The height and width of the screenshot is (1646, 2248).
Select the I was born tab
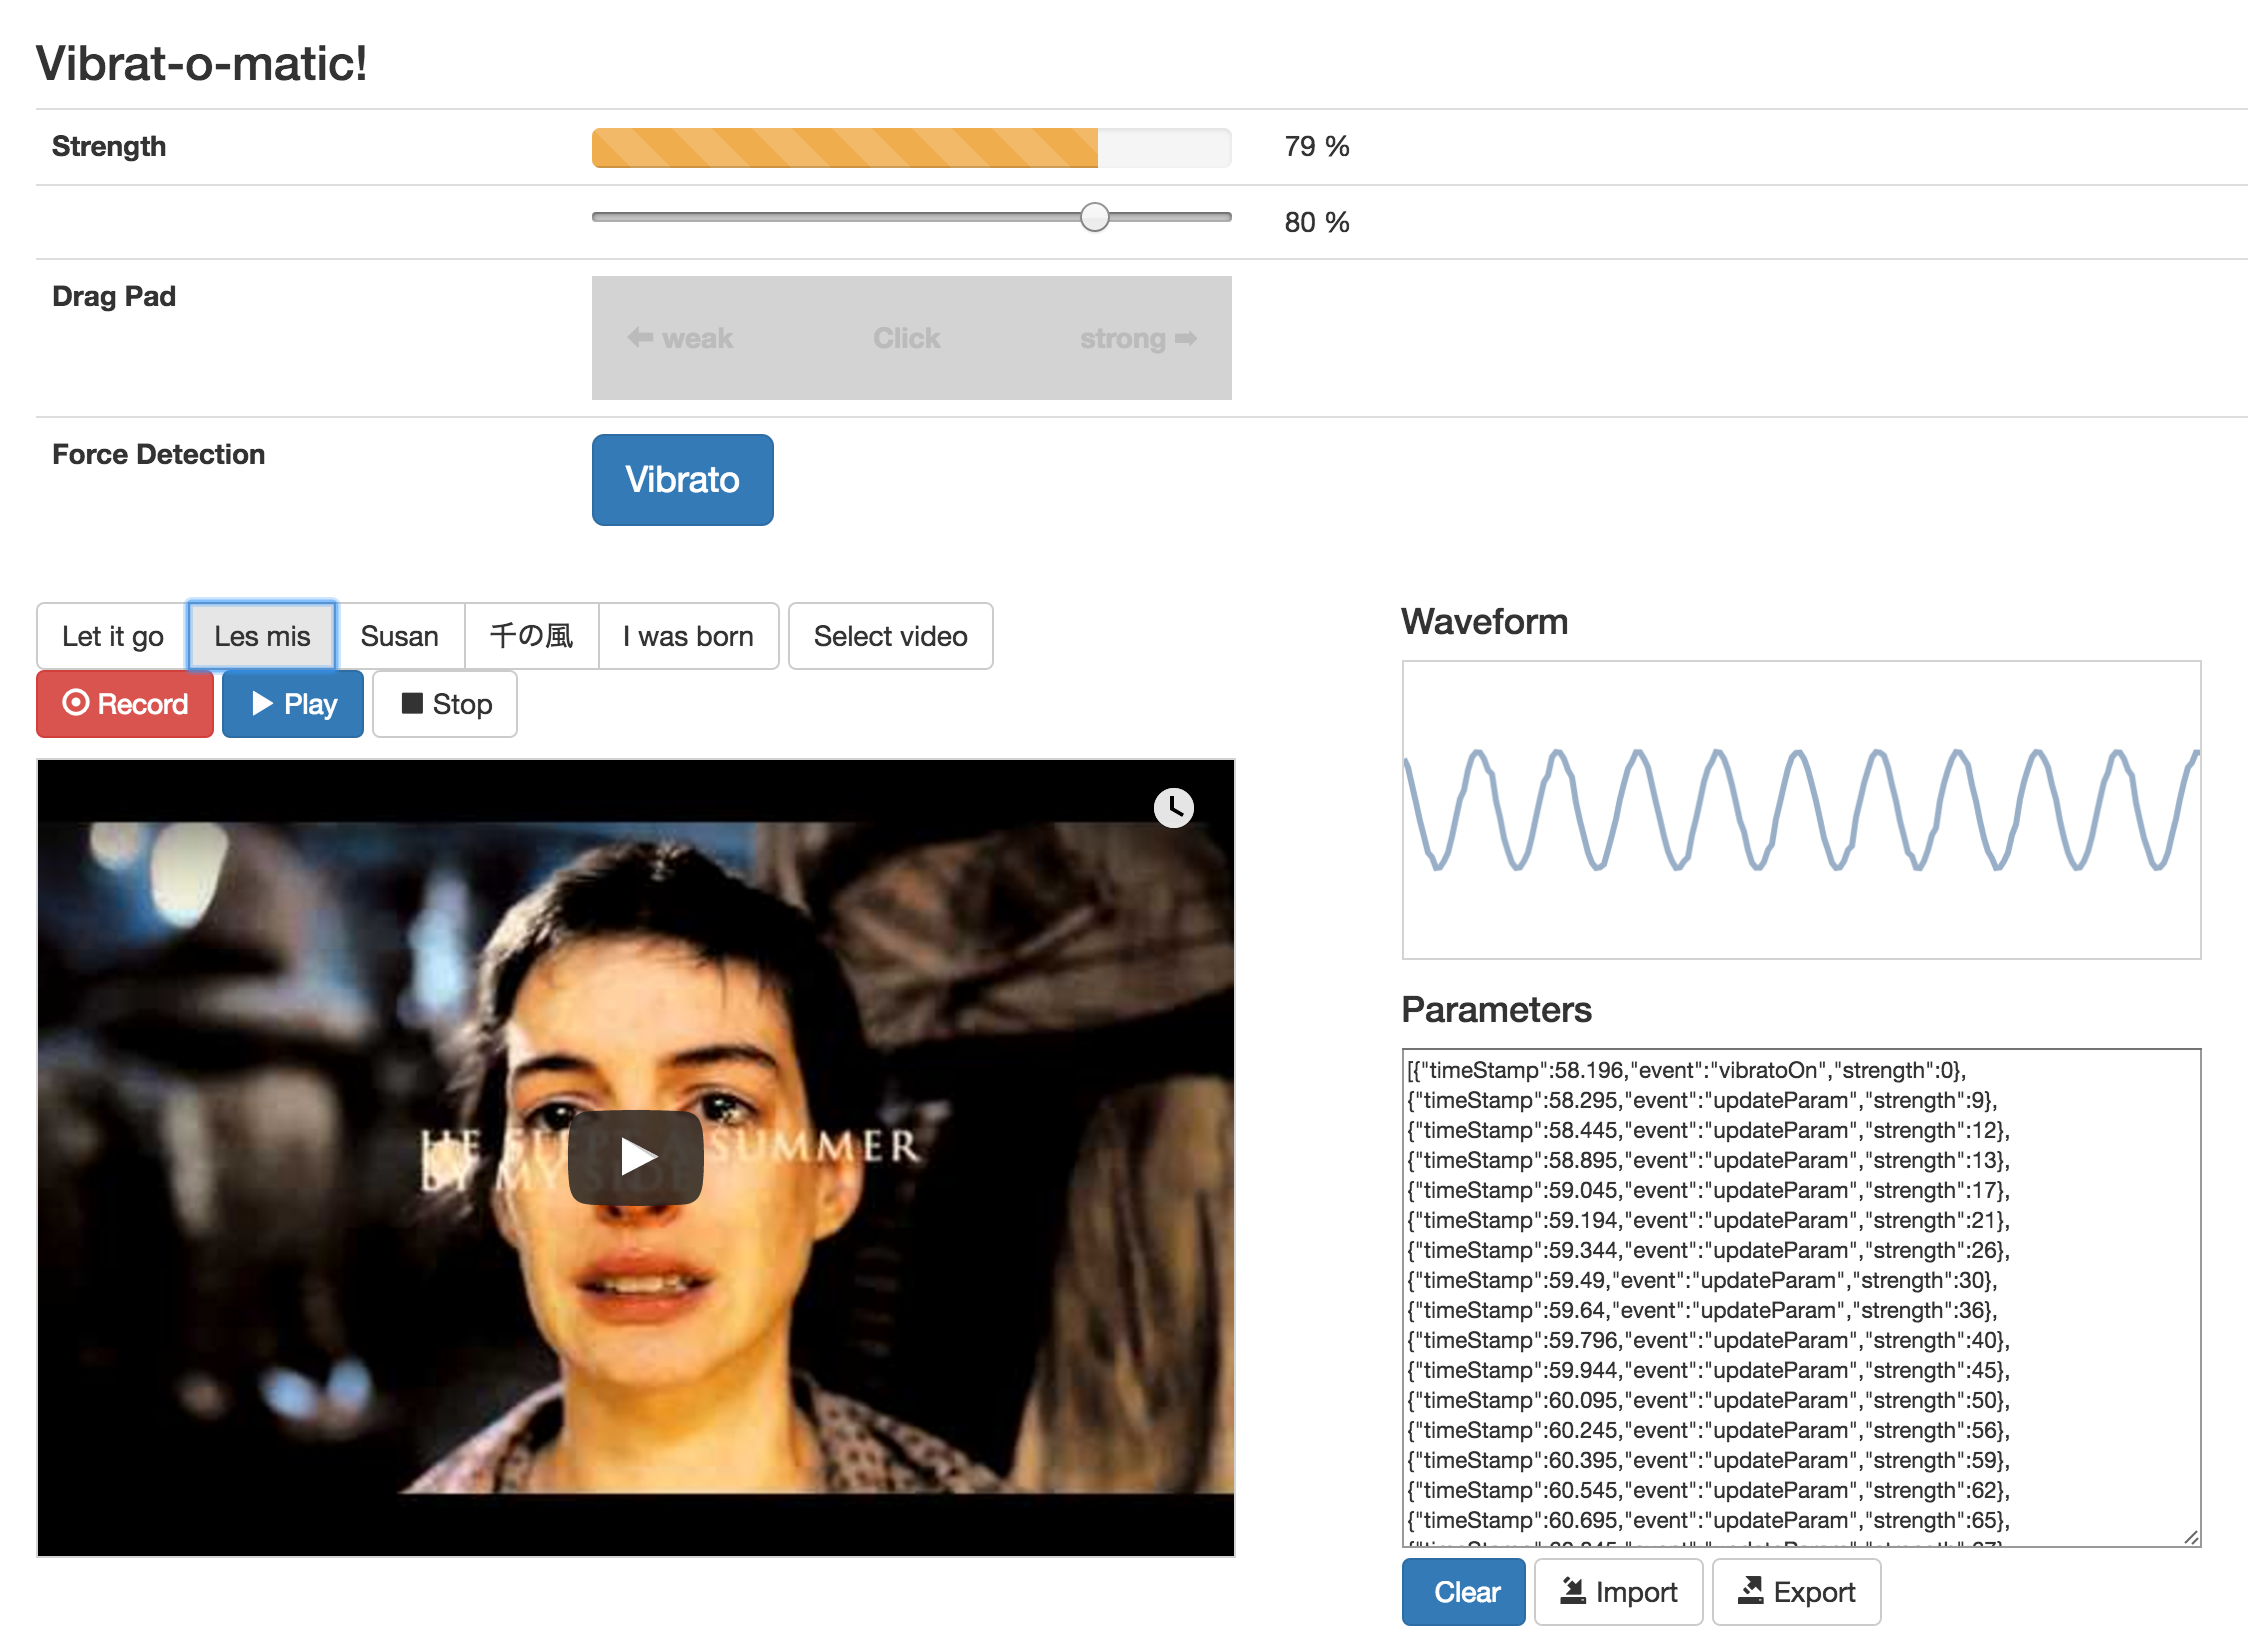(x=688, y=636)
